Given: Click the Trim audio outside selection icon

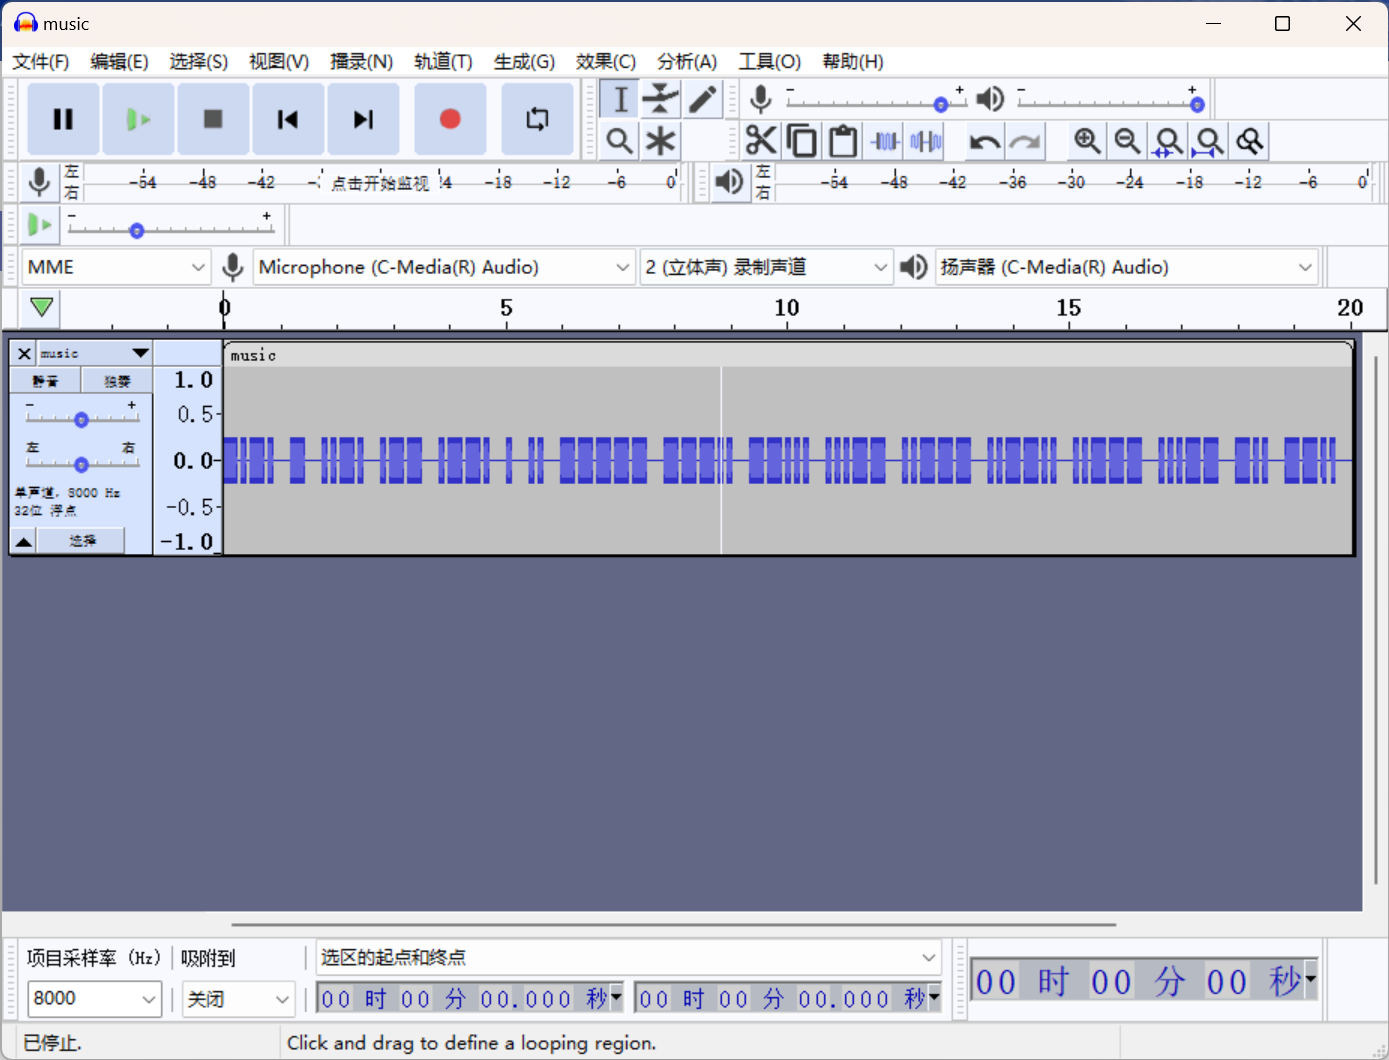Looking at the screenshot, I should click(885, 141).
